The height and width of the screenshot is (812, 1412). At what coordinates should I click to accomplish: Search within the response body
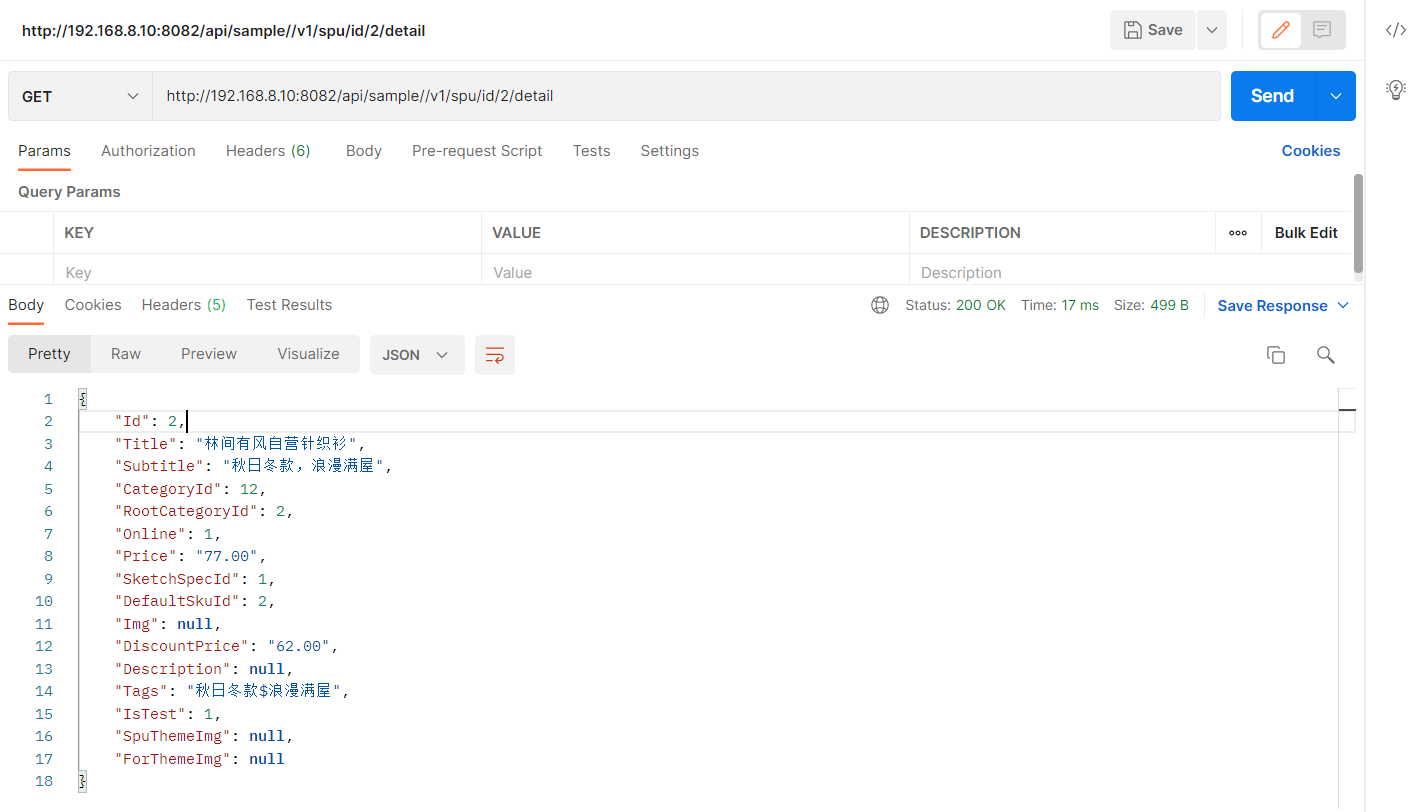[x=1325, y=355]
